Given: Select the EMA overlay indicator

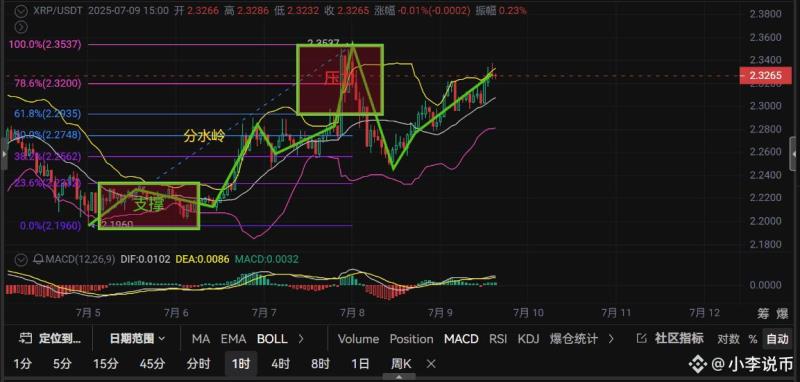Looking at the screenshot, I should pos(234,339).
